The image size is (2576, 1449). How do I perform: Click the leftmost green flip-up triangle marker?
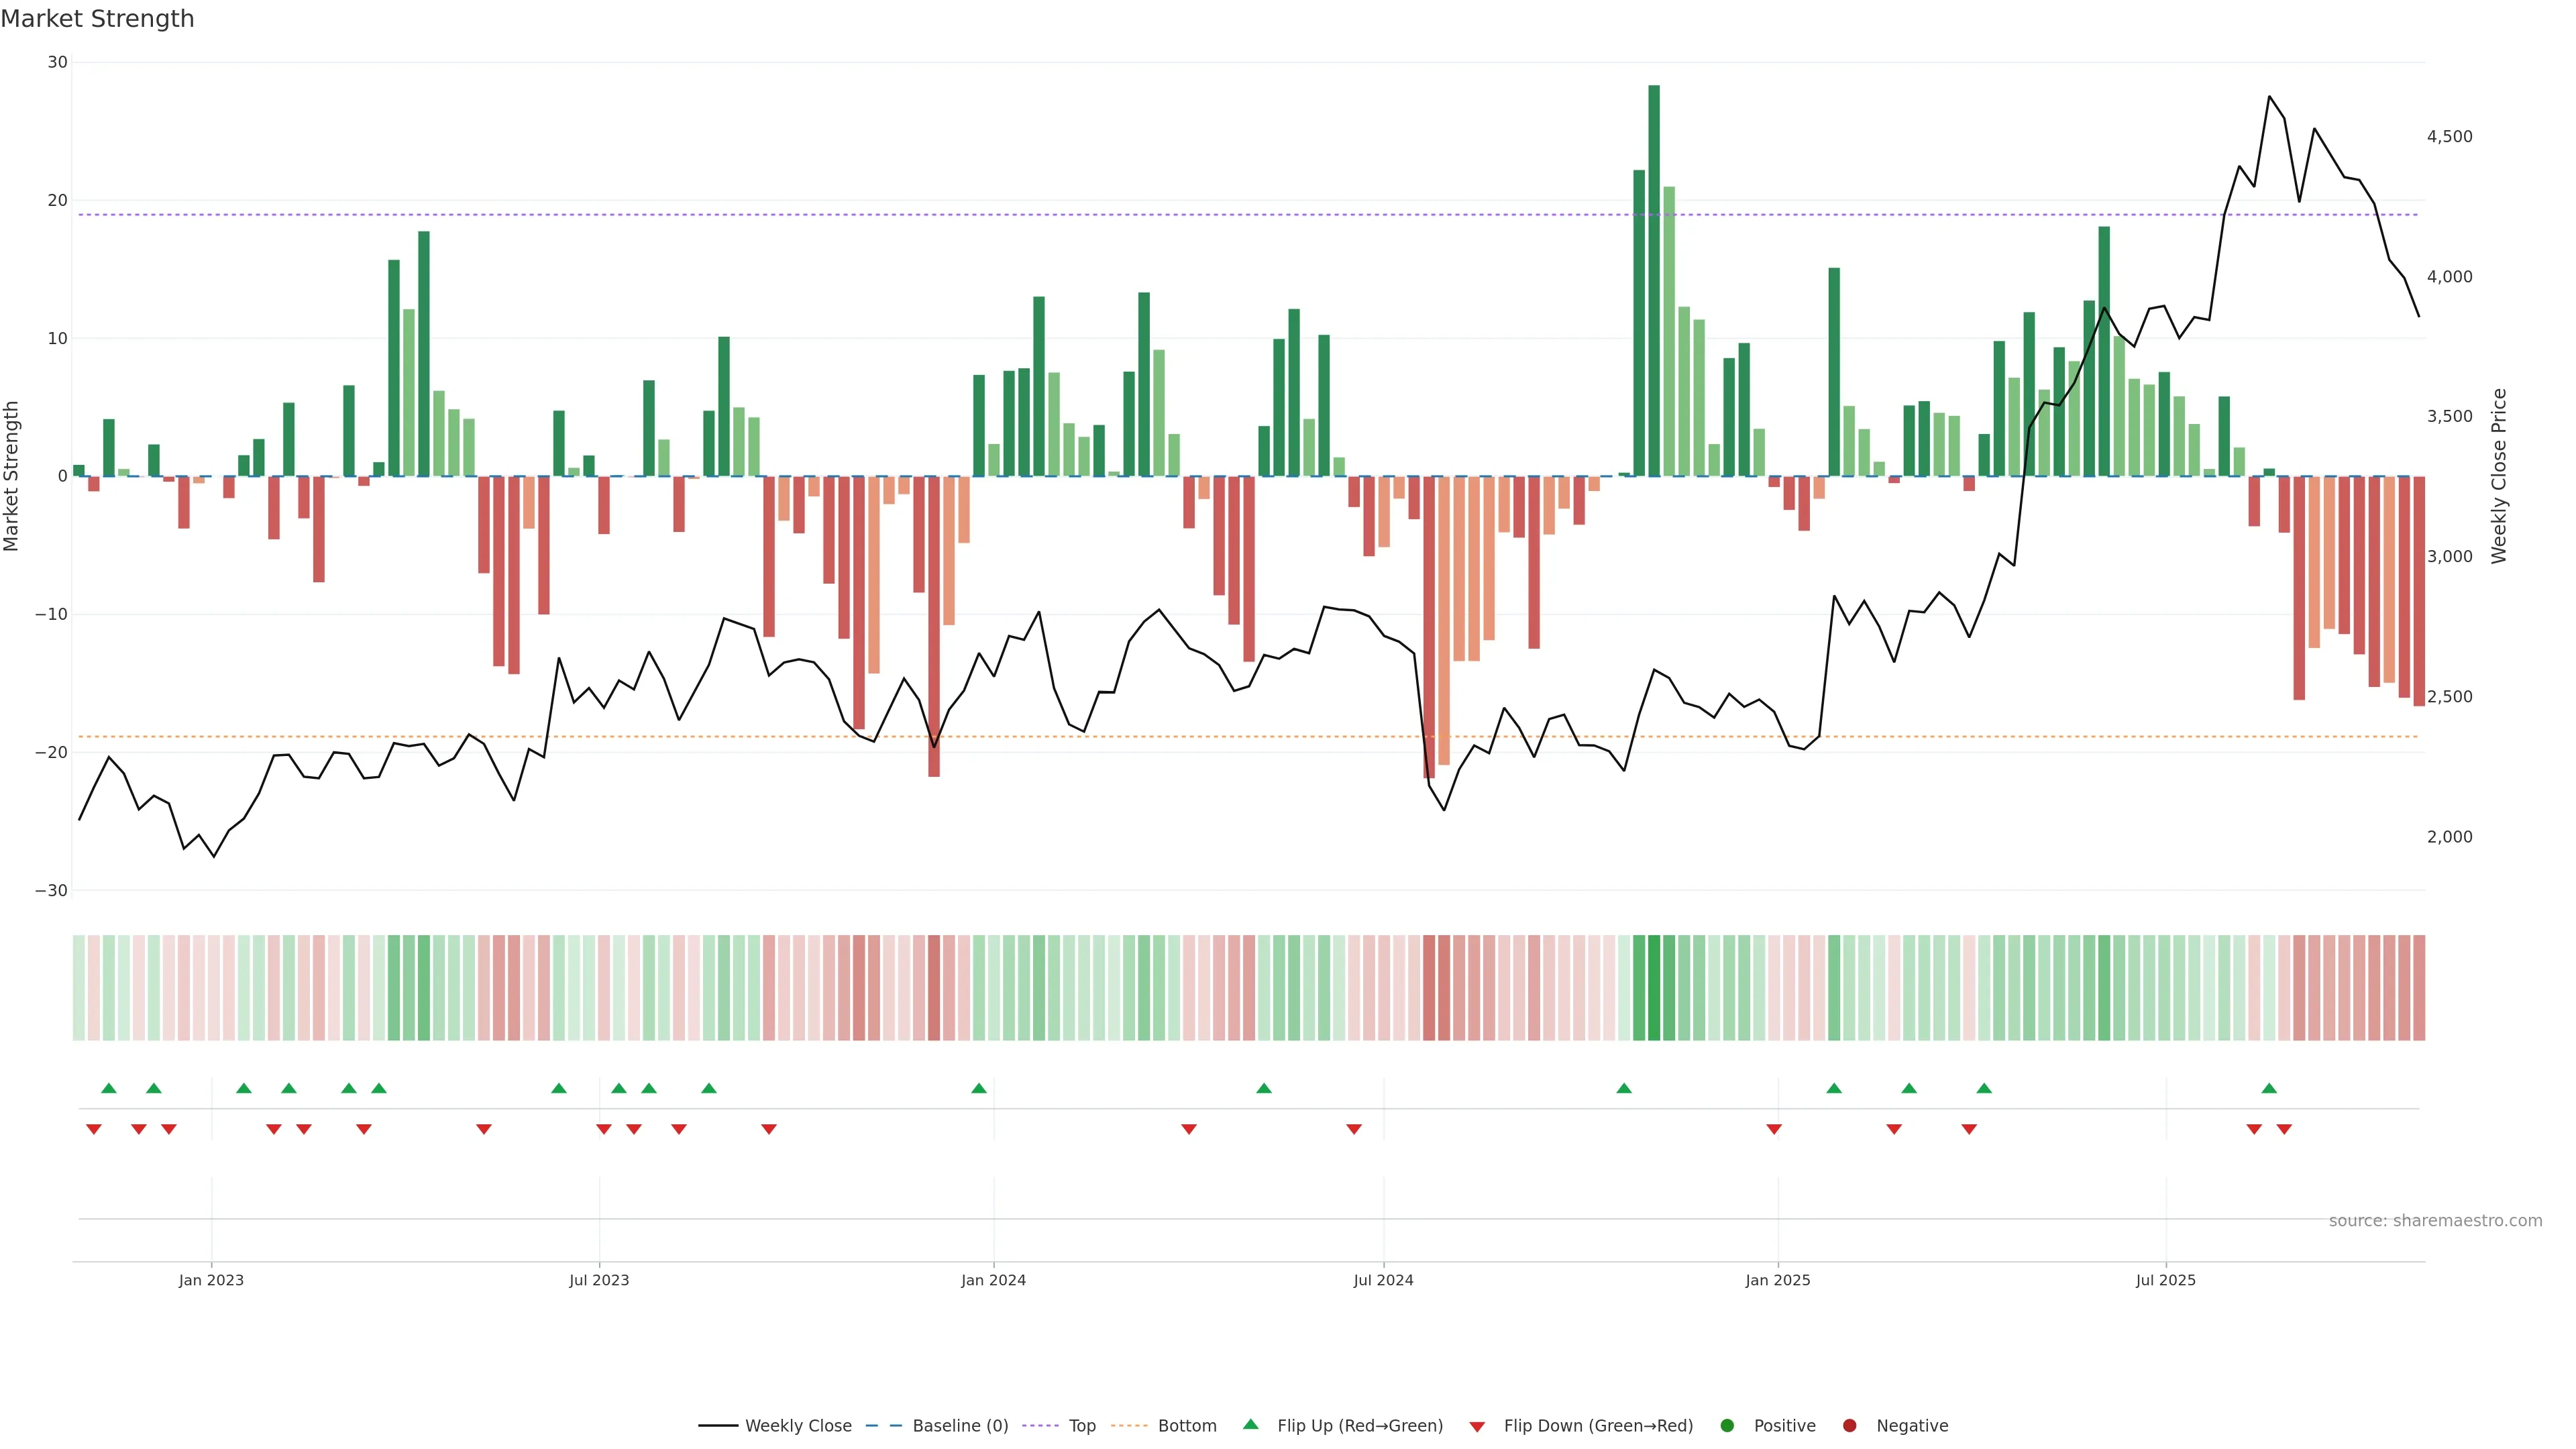click(109, 1088)
